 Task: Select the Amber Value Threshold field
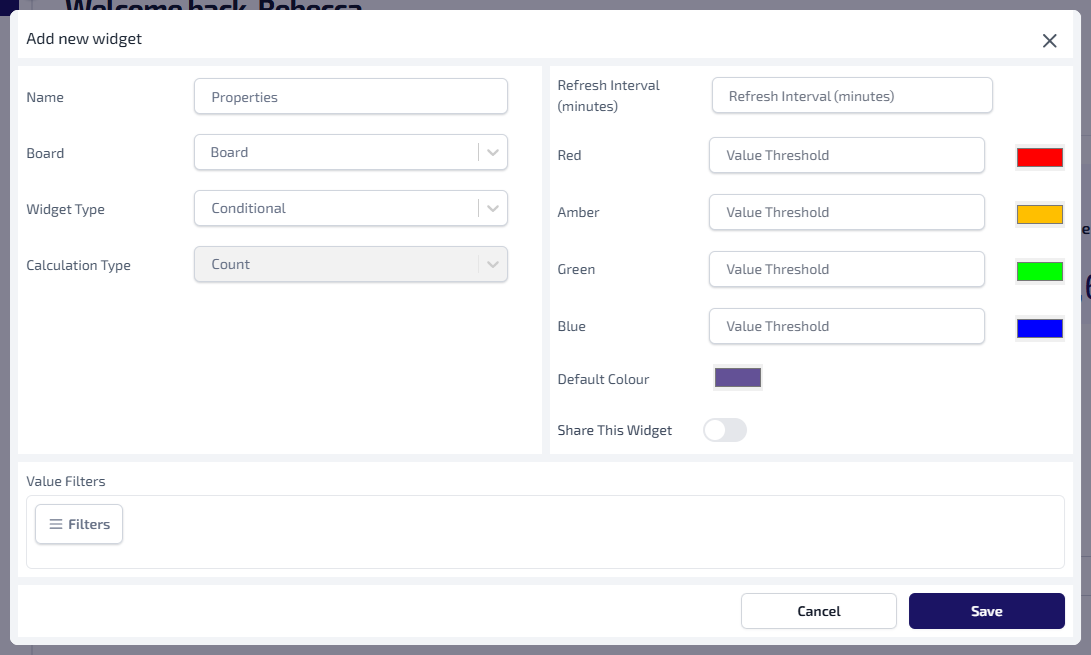point(847,212)
